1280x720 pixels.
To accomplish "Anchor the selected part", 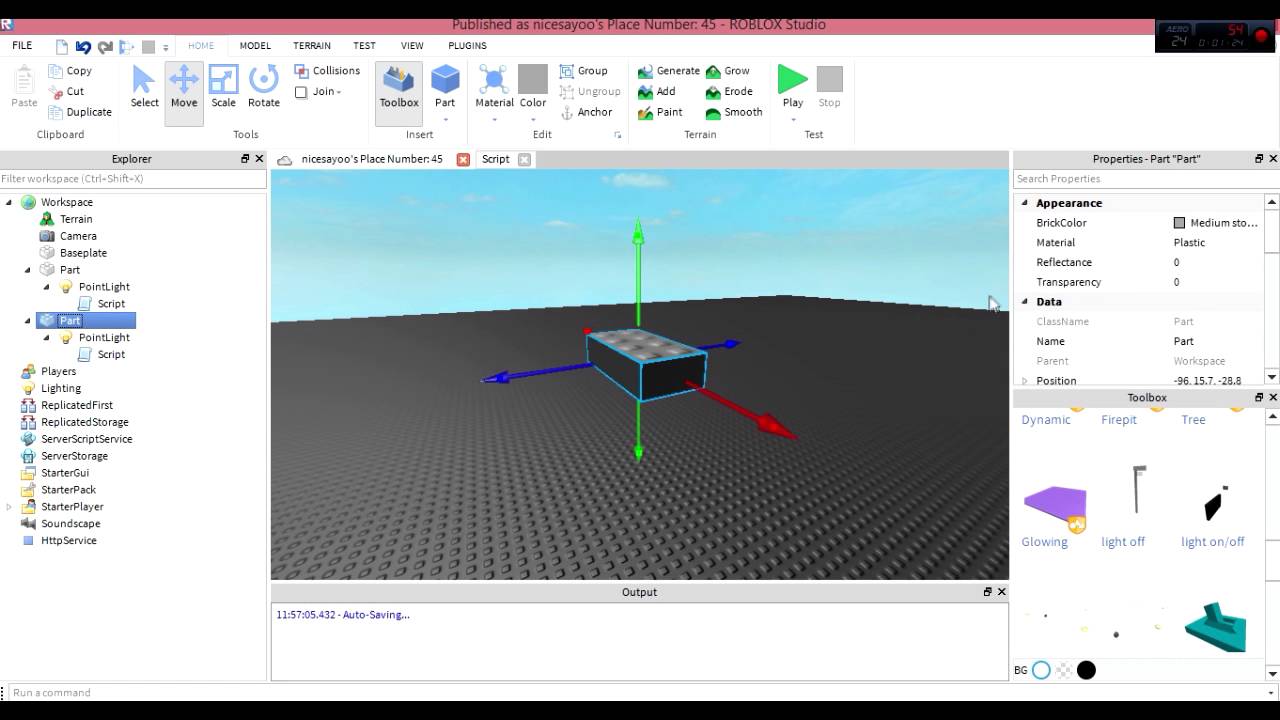I will (586, 112).
